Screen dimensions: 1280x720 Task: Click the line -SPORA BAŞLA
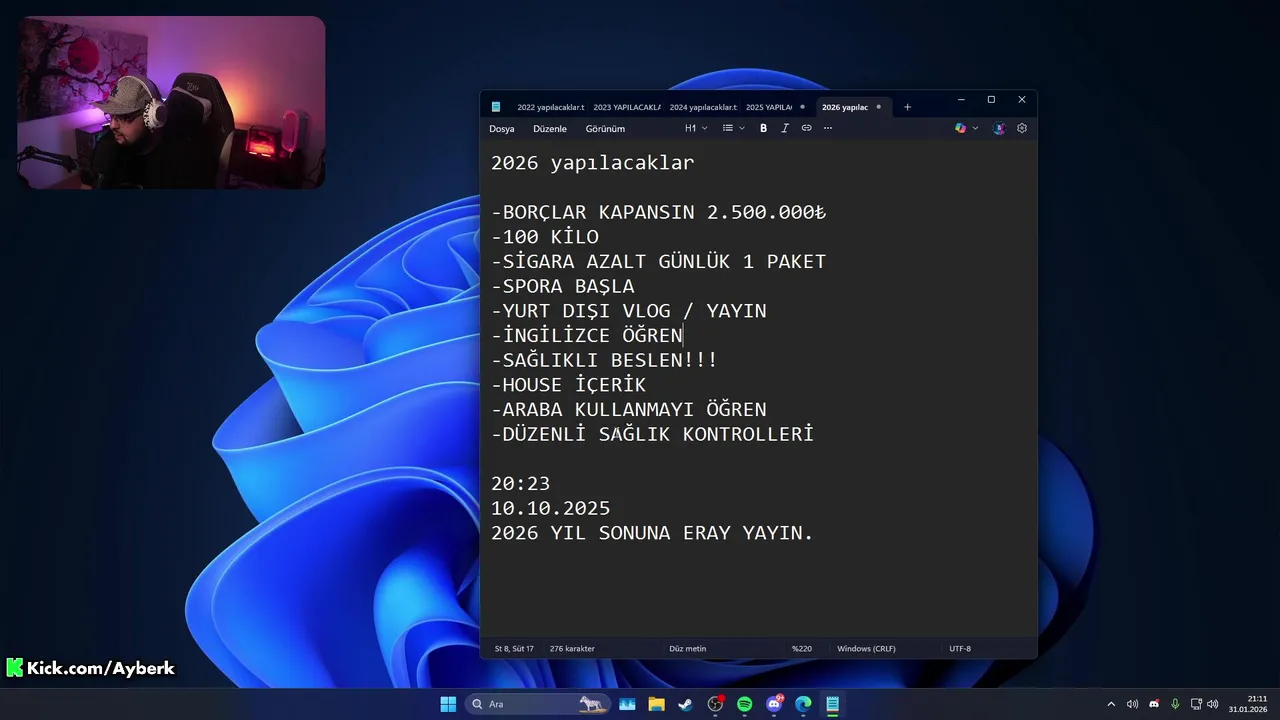[x=562, y=286]
